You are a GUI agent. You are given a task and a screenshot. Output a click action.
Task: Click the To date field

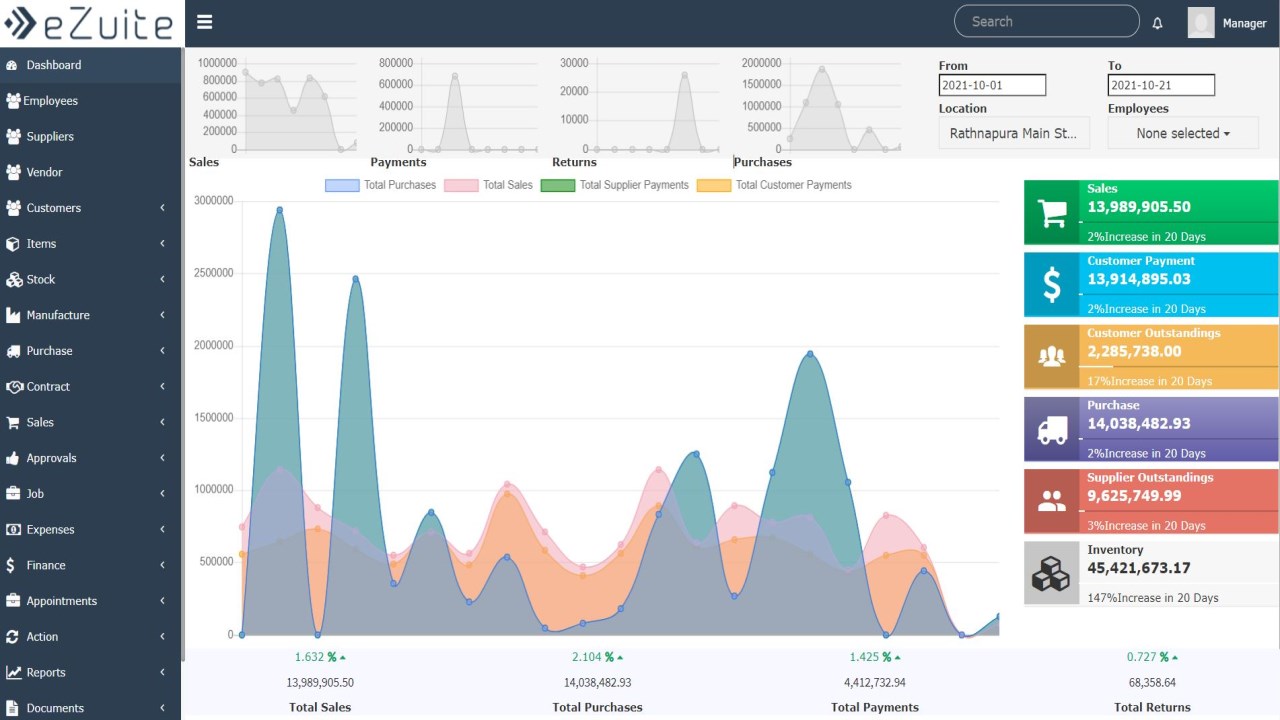point(1161,85)
